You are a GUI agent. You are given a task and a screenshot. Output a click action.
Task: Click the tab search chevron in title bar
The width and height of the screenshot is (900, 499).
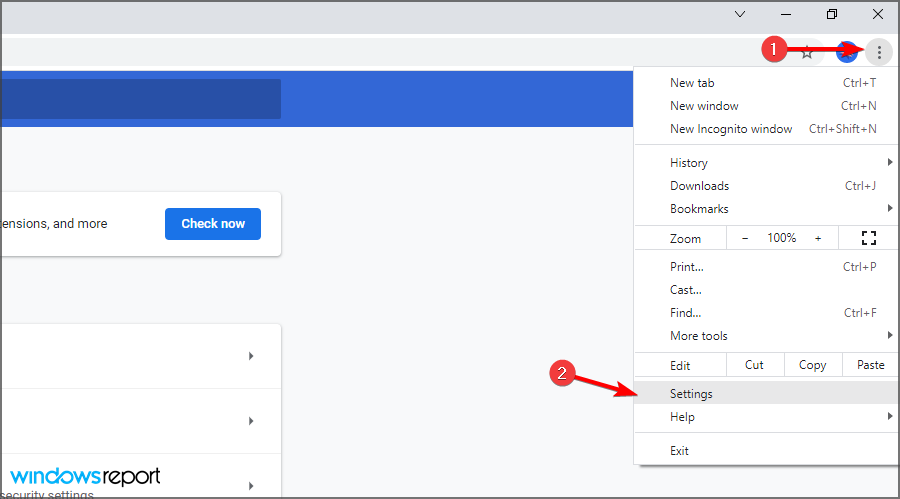tap(740, 14)
